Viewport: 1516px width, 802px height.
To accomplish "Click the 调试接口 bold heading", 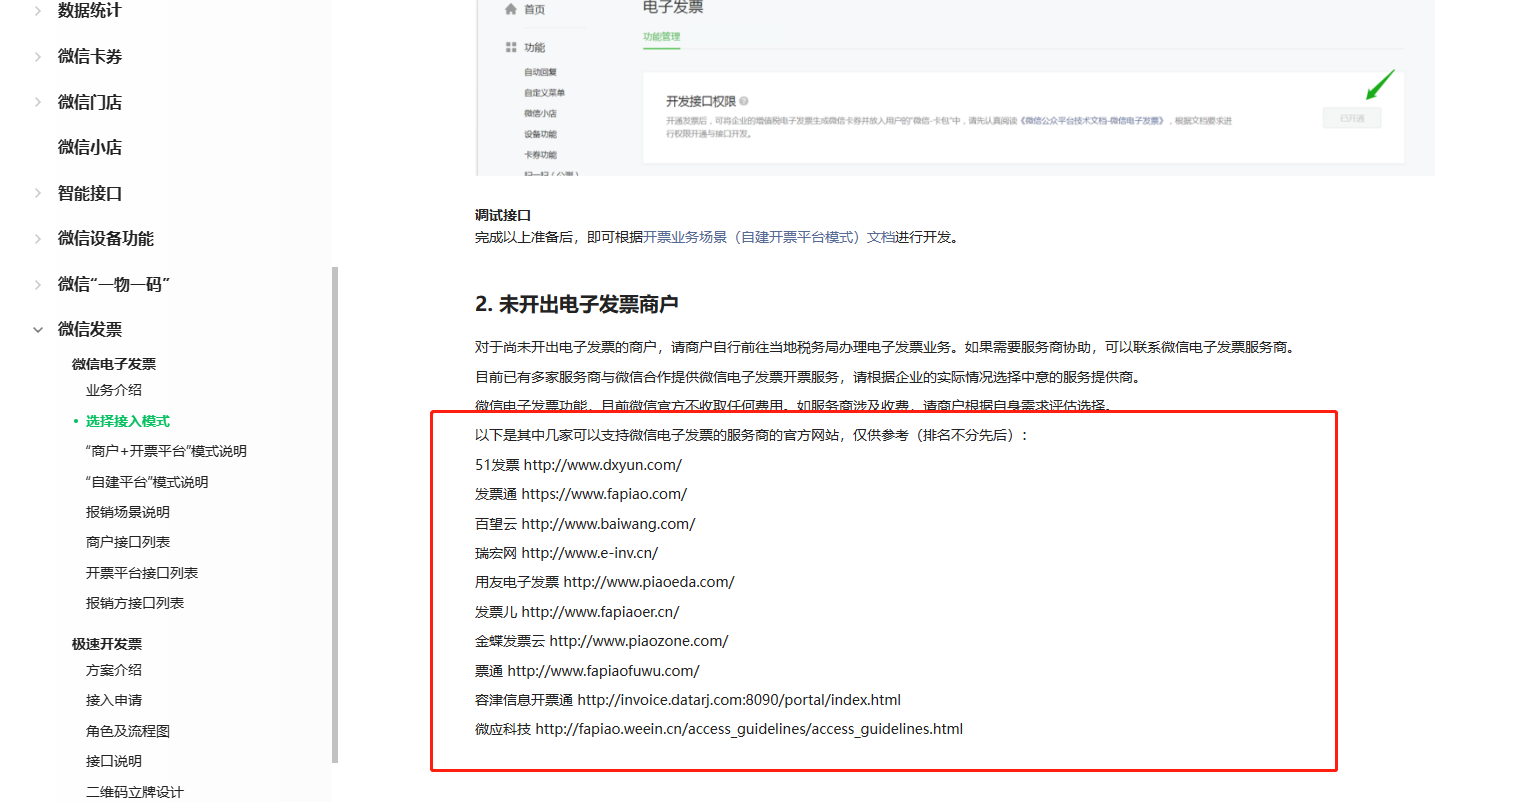I will pyautogui.click(x=503, y=215).
